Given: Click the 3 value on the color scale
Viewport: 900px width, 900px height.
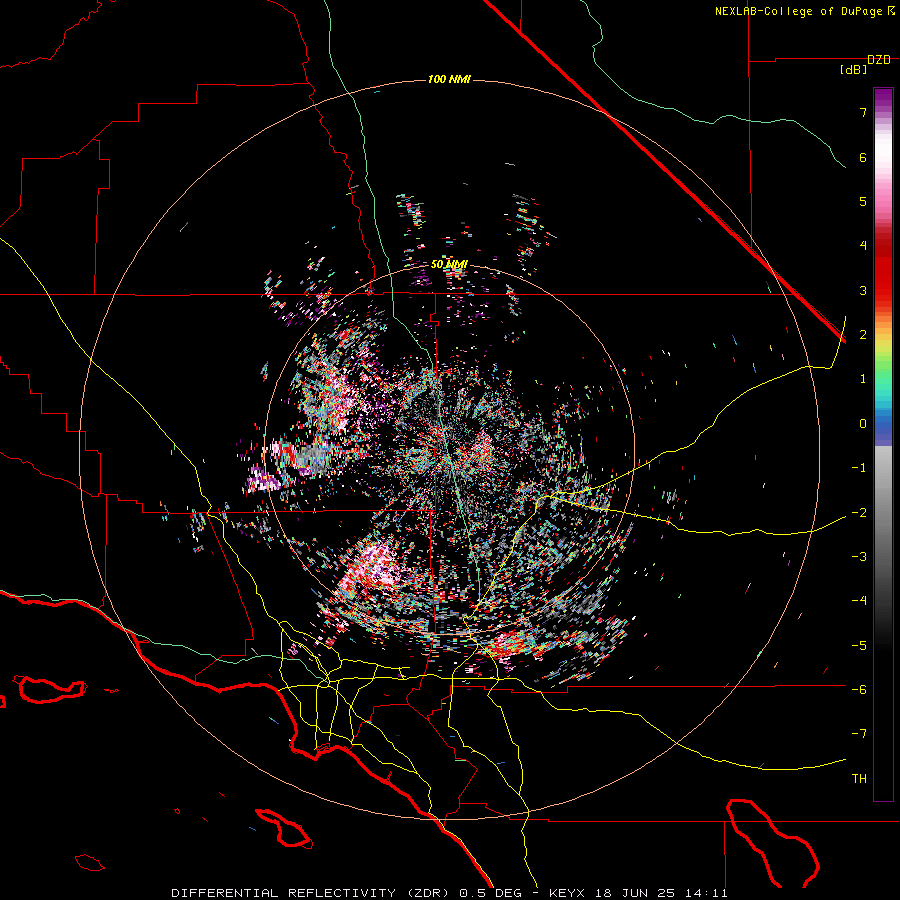Looking at the screenshot, I should click(863, 290).
